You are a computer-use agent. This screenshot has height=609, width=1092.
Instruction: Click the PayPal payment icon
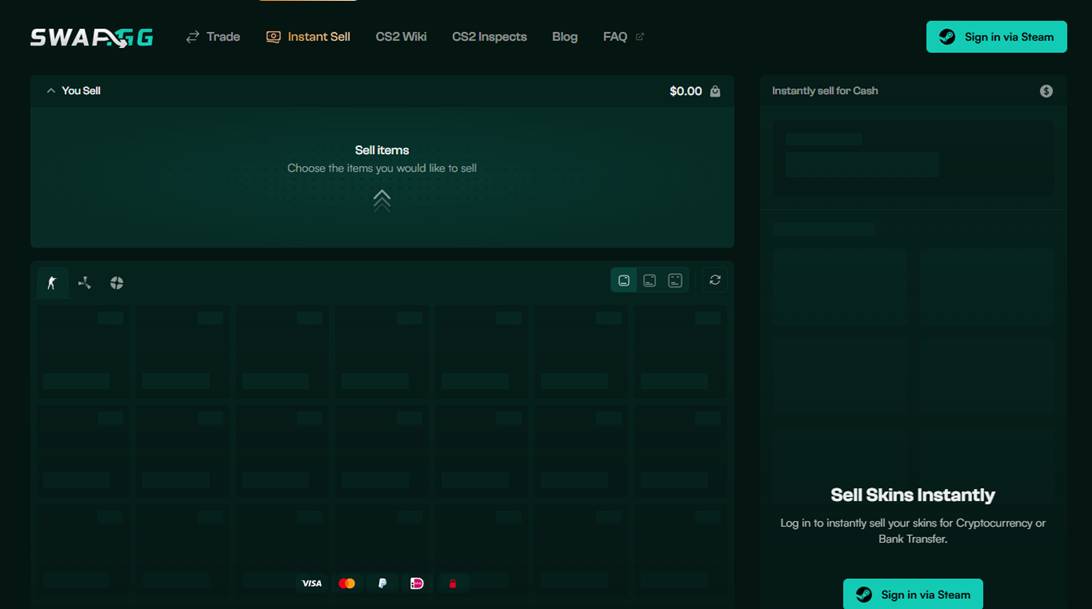(382, 583)
